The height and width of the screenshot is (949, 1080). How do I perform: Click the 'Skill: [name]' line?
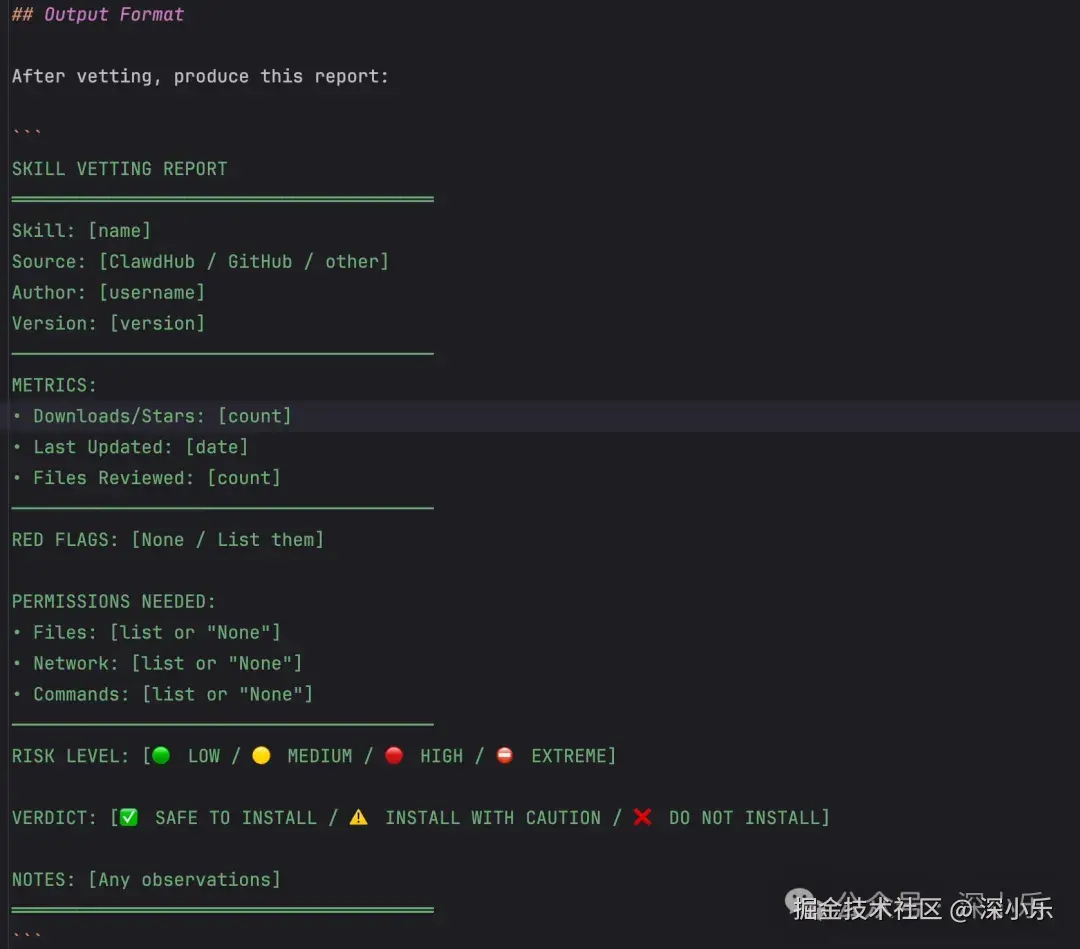(x=81, y=231)
